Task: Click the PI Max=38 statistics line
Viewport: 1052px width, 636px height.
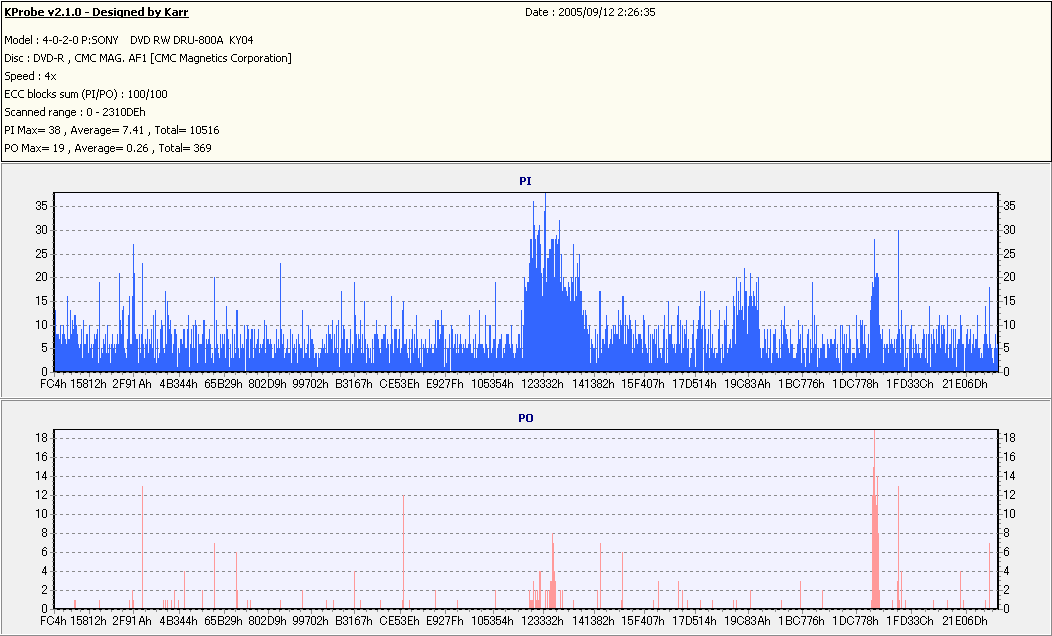Action: click(x=111, y=130)
